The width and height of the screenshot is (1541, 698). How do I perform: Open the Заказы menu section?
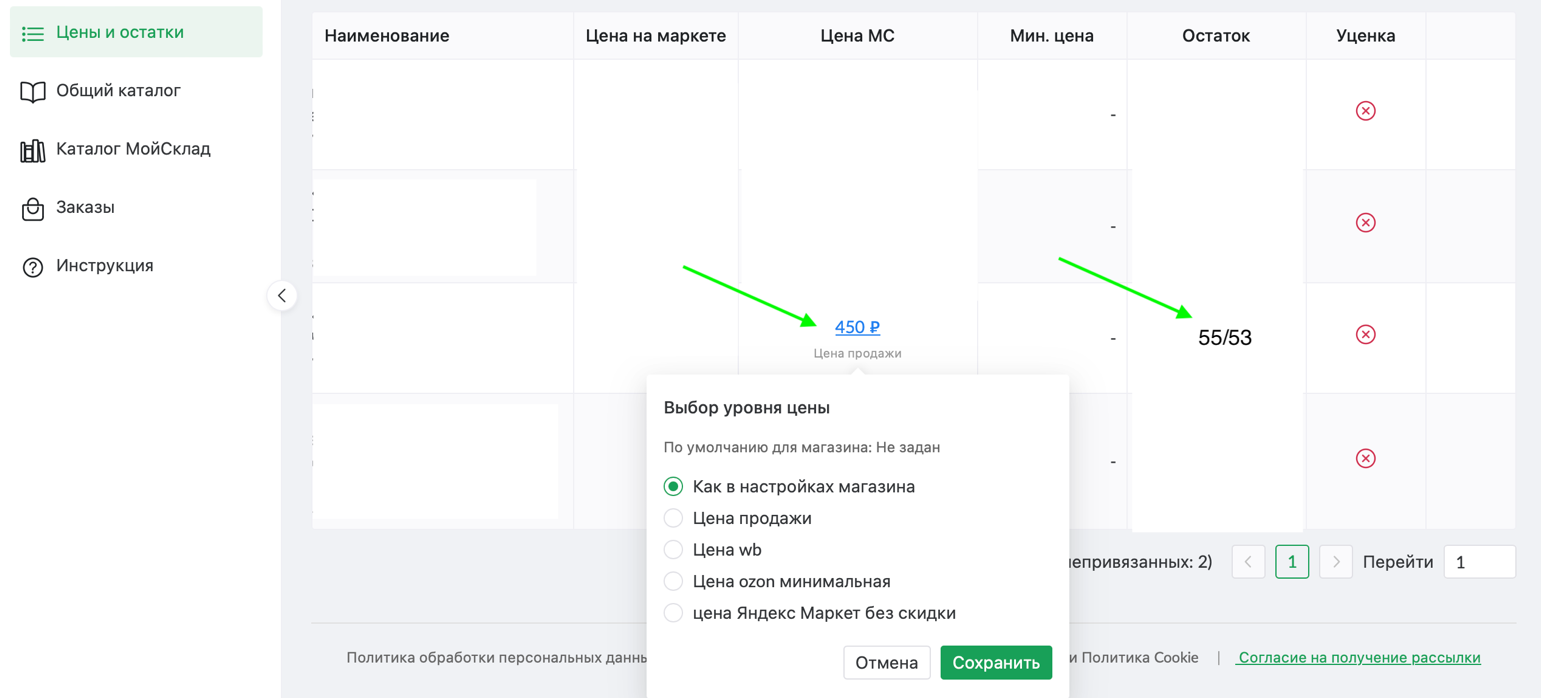pos(85,208)
